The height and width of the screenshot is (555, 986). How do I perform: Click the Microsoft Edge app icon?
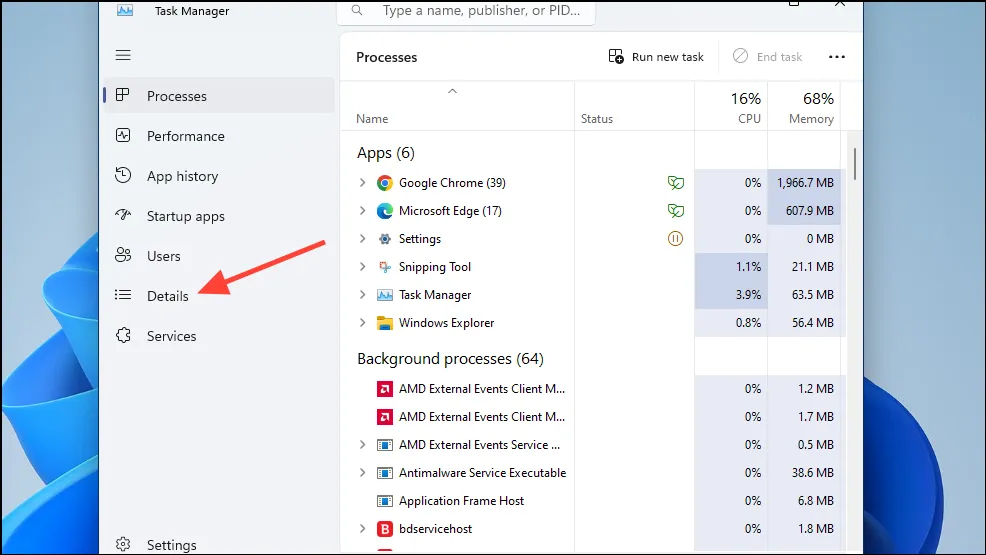point(385,211)
